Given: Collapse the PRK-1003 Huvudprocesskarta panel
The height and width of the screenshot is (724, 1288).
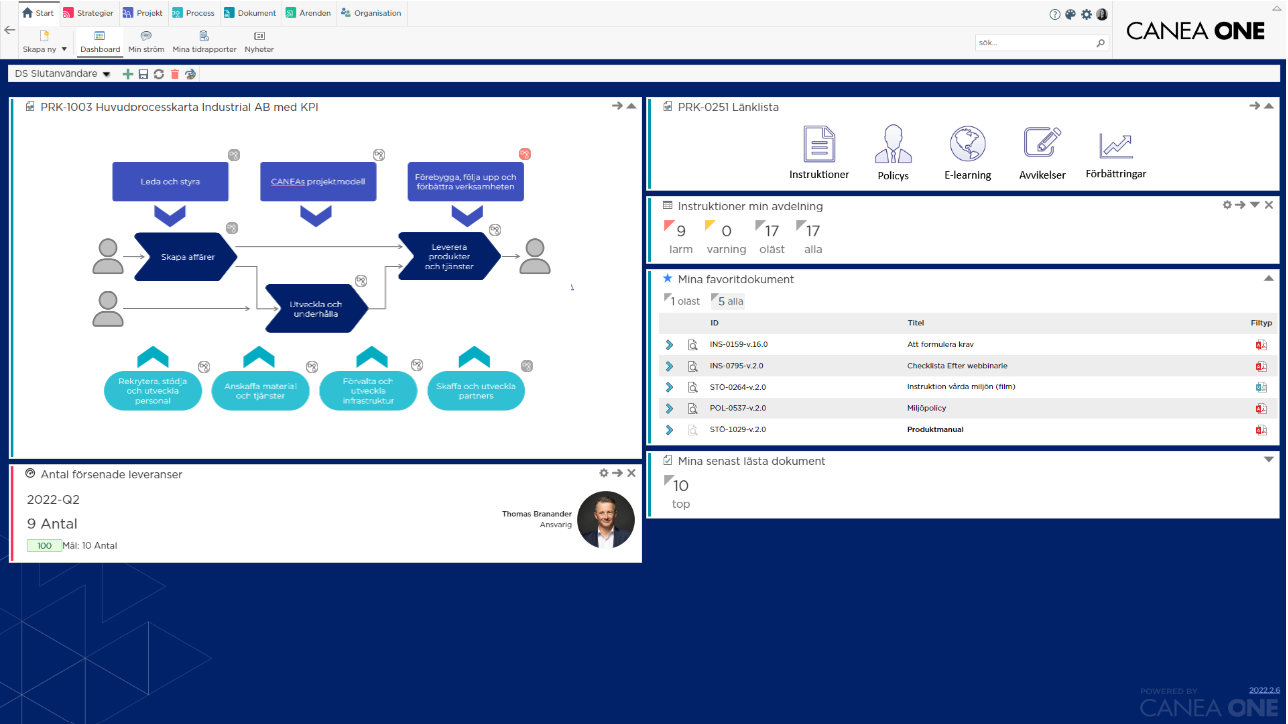Looking at the screenshot, I should point(631,106).
